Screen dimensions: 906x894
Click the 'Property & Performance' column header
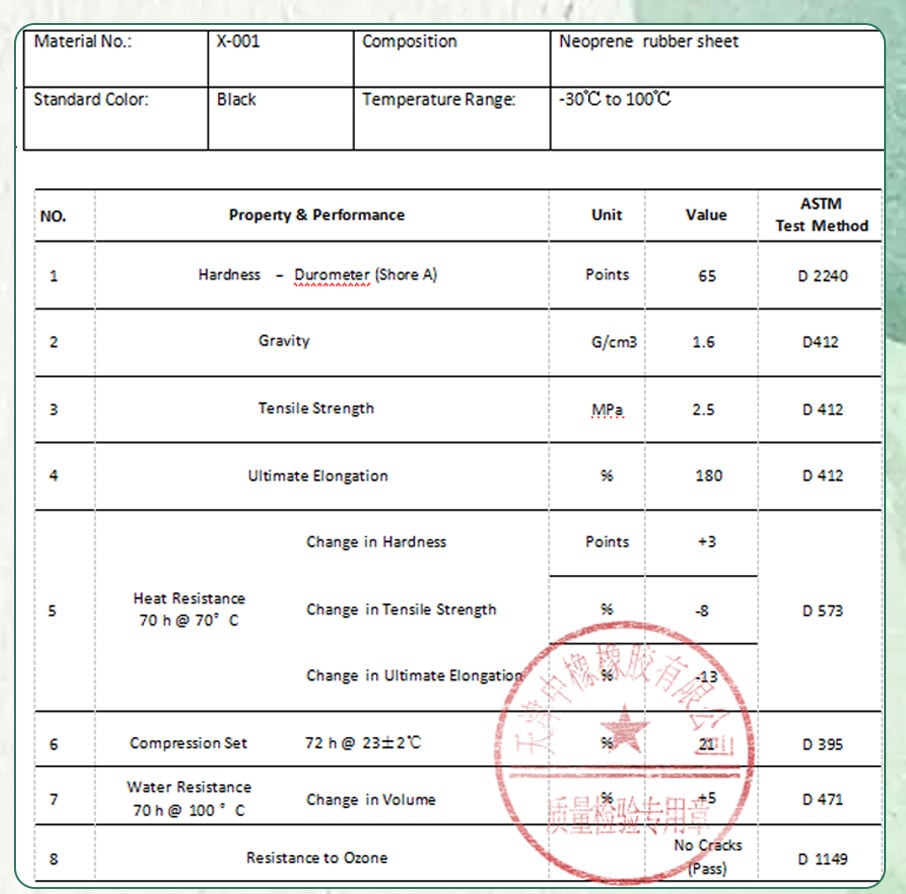(x=317, y=215)
